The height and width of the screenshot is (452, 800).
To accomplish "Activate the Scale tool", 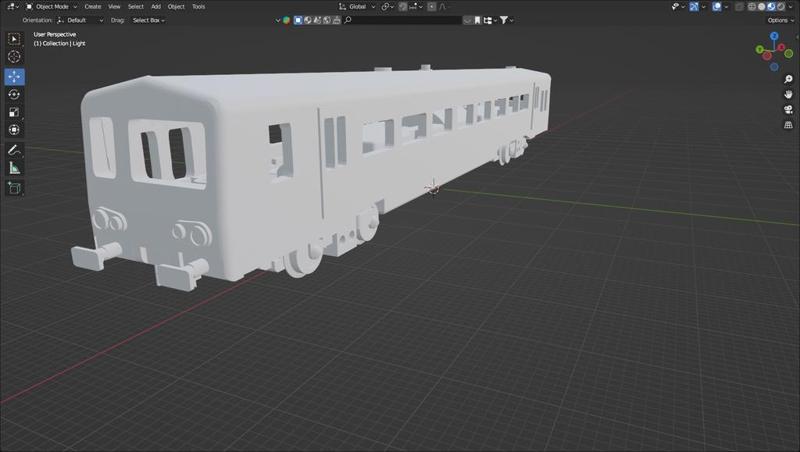I will pyautogui.click(x=14, y=112).
